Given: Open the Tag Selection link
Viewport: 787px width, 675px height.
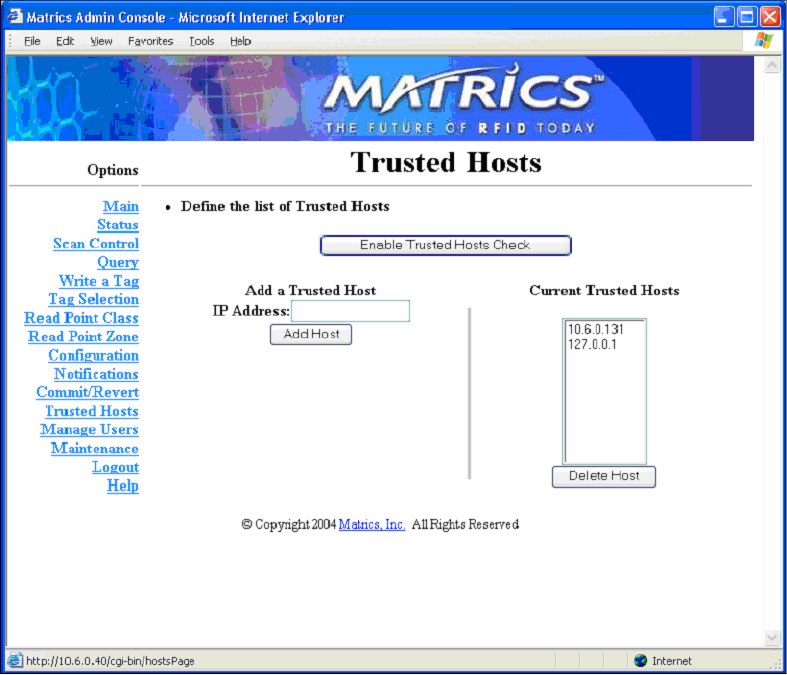Looking at the screenshot, I should (x=94, y=300).
